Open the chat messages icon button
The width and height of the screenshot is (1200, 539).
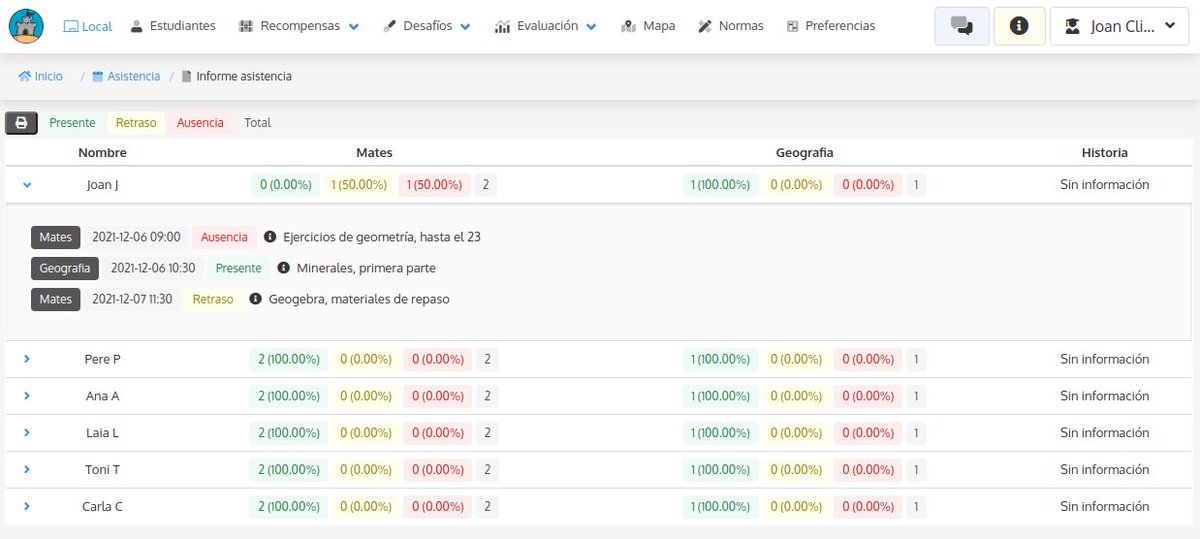click(962, 26)
